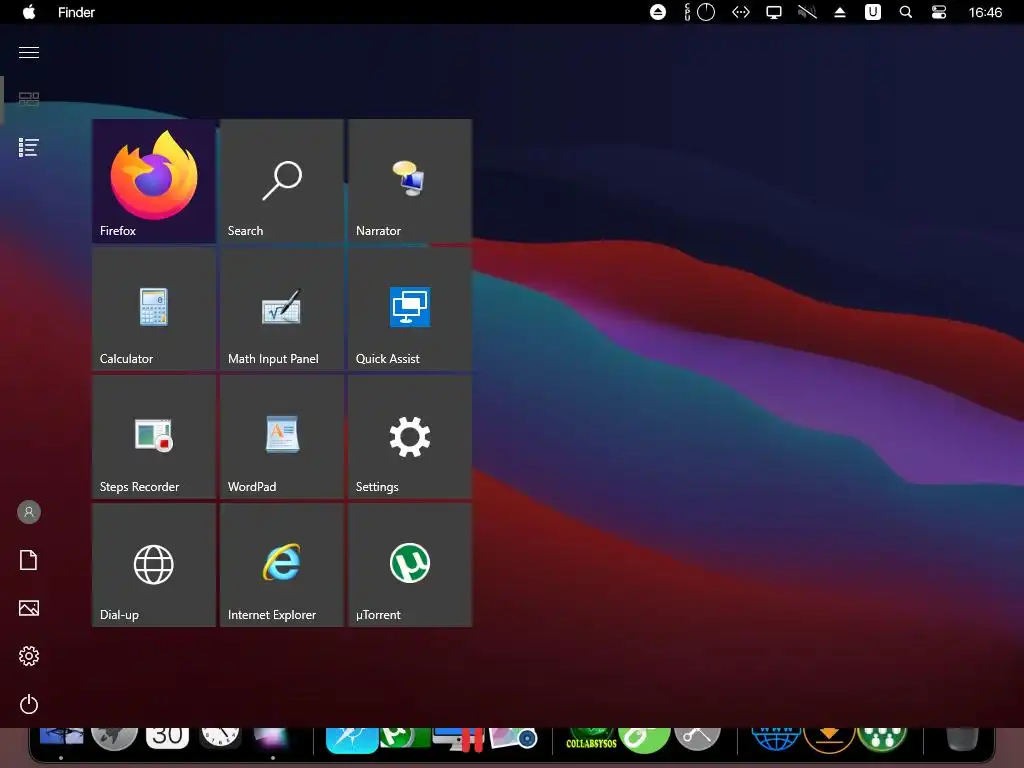
Task: Click the plain eject icon in the menu bar
Action: point(840,12)
